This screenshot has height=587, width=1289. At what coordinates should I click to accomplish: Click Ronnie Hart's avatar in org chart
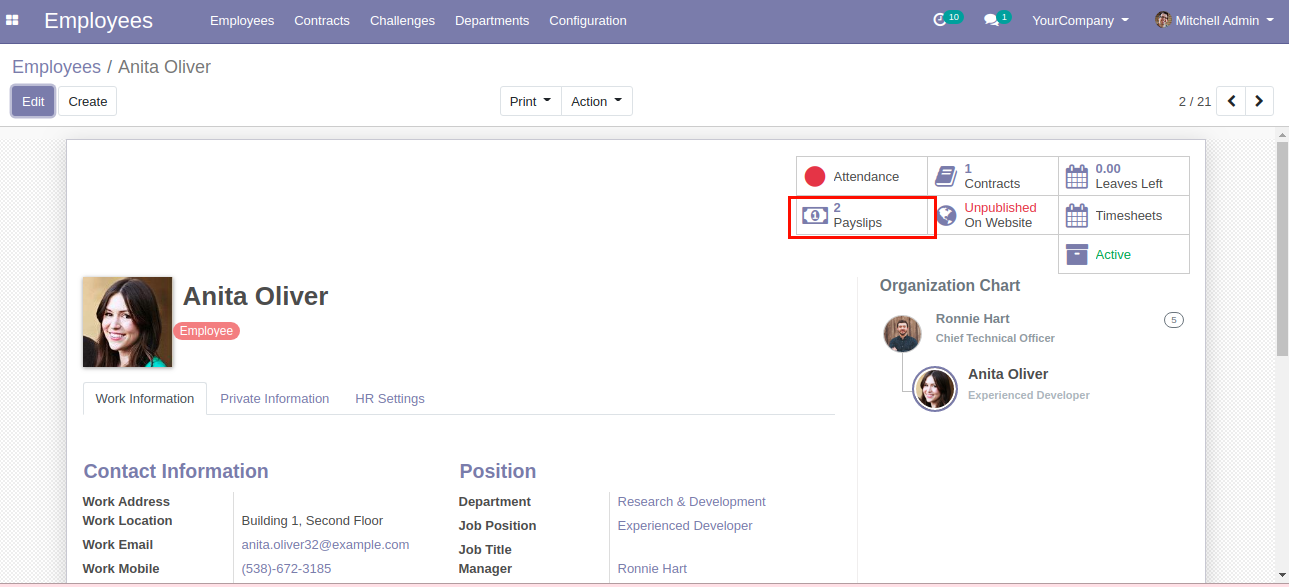902,333
